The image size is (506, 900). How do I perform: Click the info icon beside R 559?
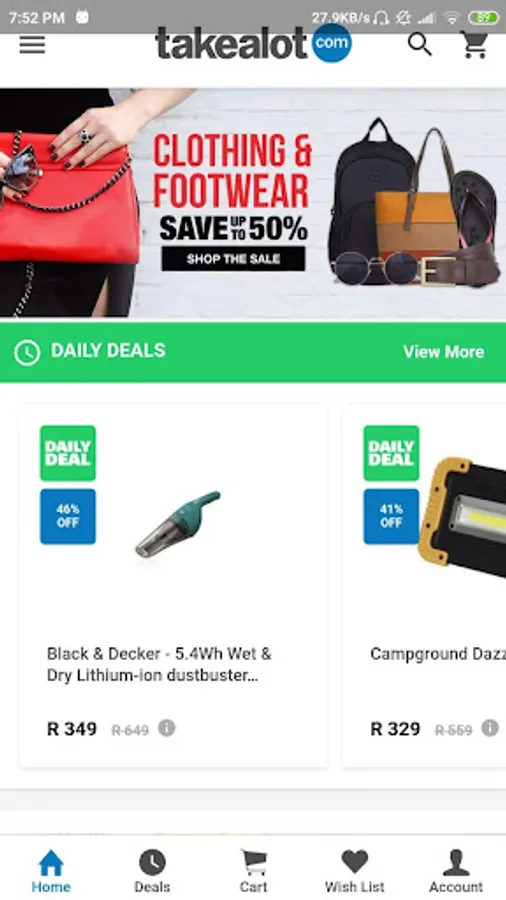(x=490, y=728)
